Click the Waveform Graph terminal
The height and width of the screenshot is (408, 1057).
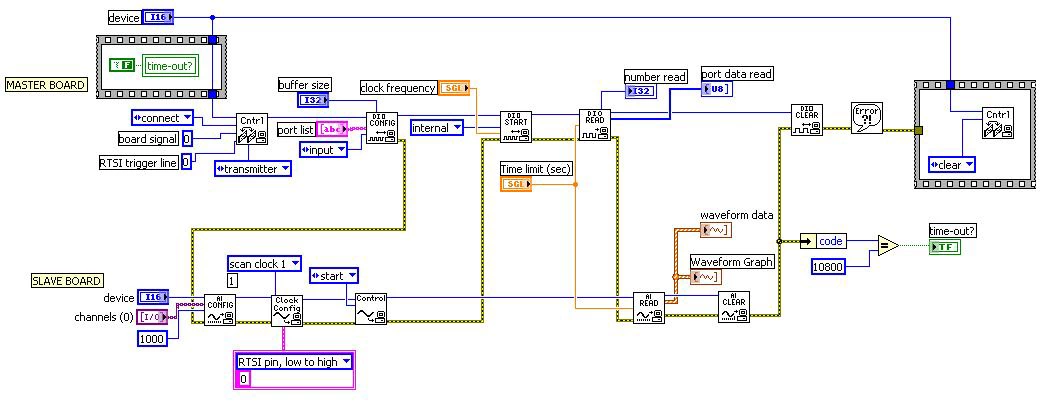coord(705,277)
